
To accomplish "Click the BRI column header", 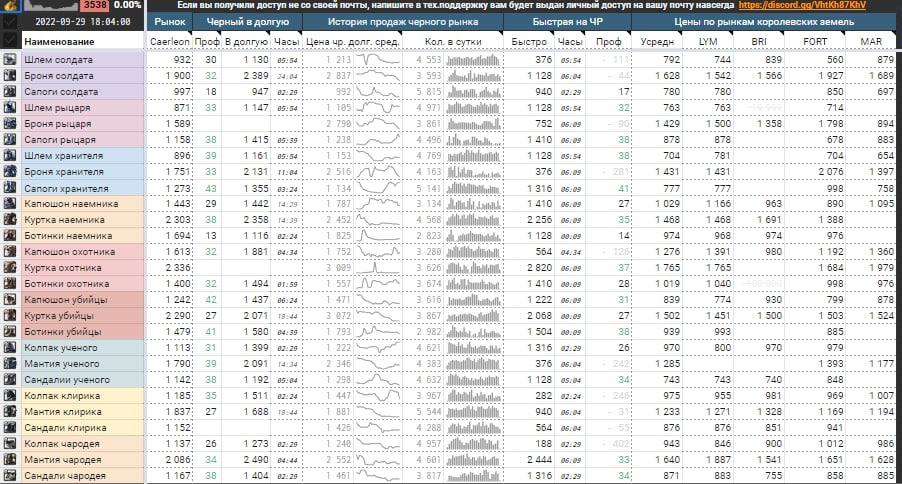I will (758, 41).
